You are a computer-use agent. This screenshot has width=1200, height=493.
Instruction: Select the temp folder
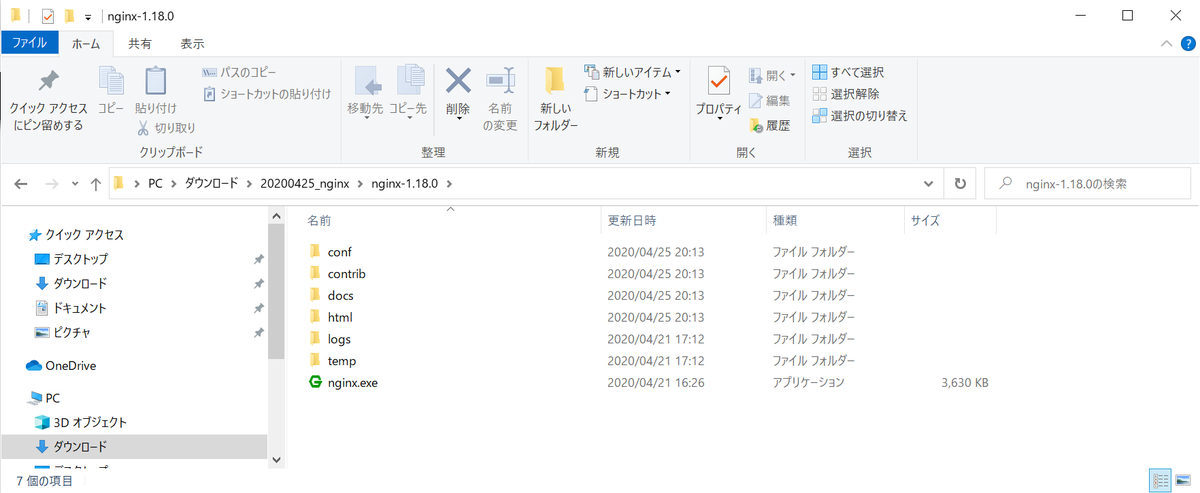pos(342,360)
